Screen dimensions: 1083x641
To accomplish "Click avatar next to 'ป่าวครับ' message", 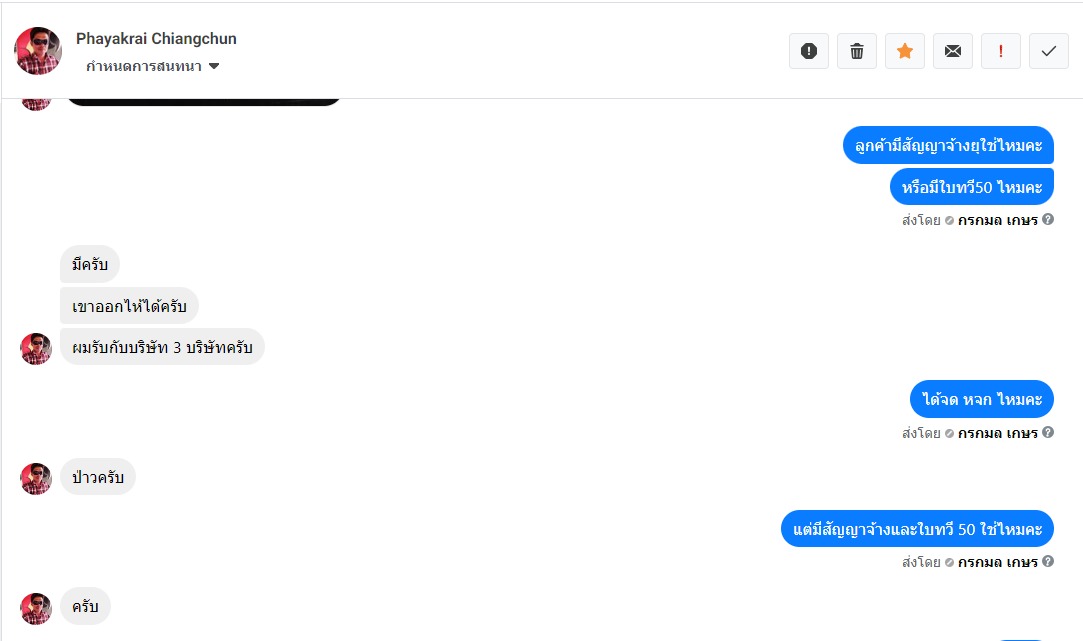I will pyautogui.click(x=36, y=478).
